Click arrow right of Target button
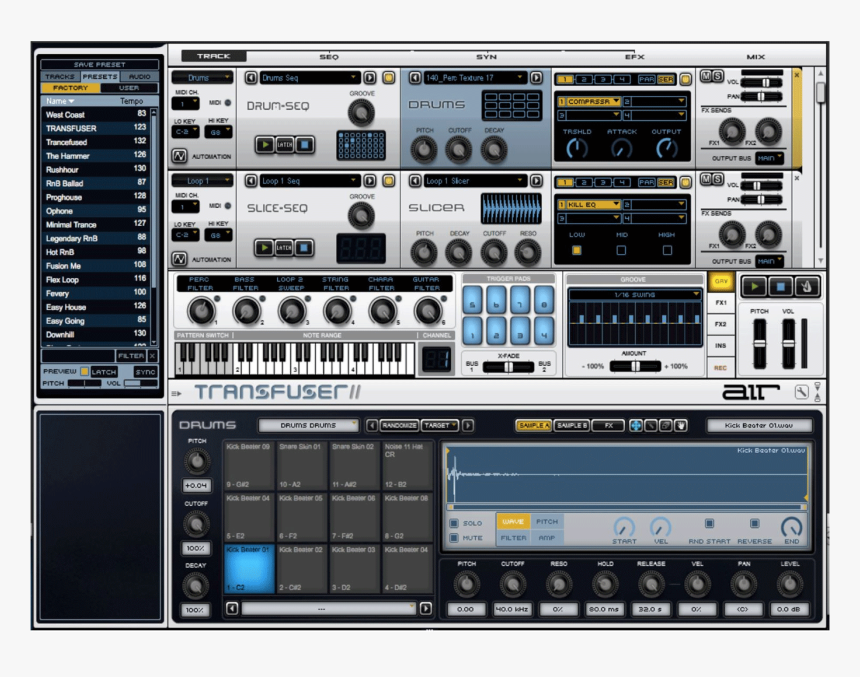The image size is (860, 677). [468, 425]
